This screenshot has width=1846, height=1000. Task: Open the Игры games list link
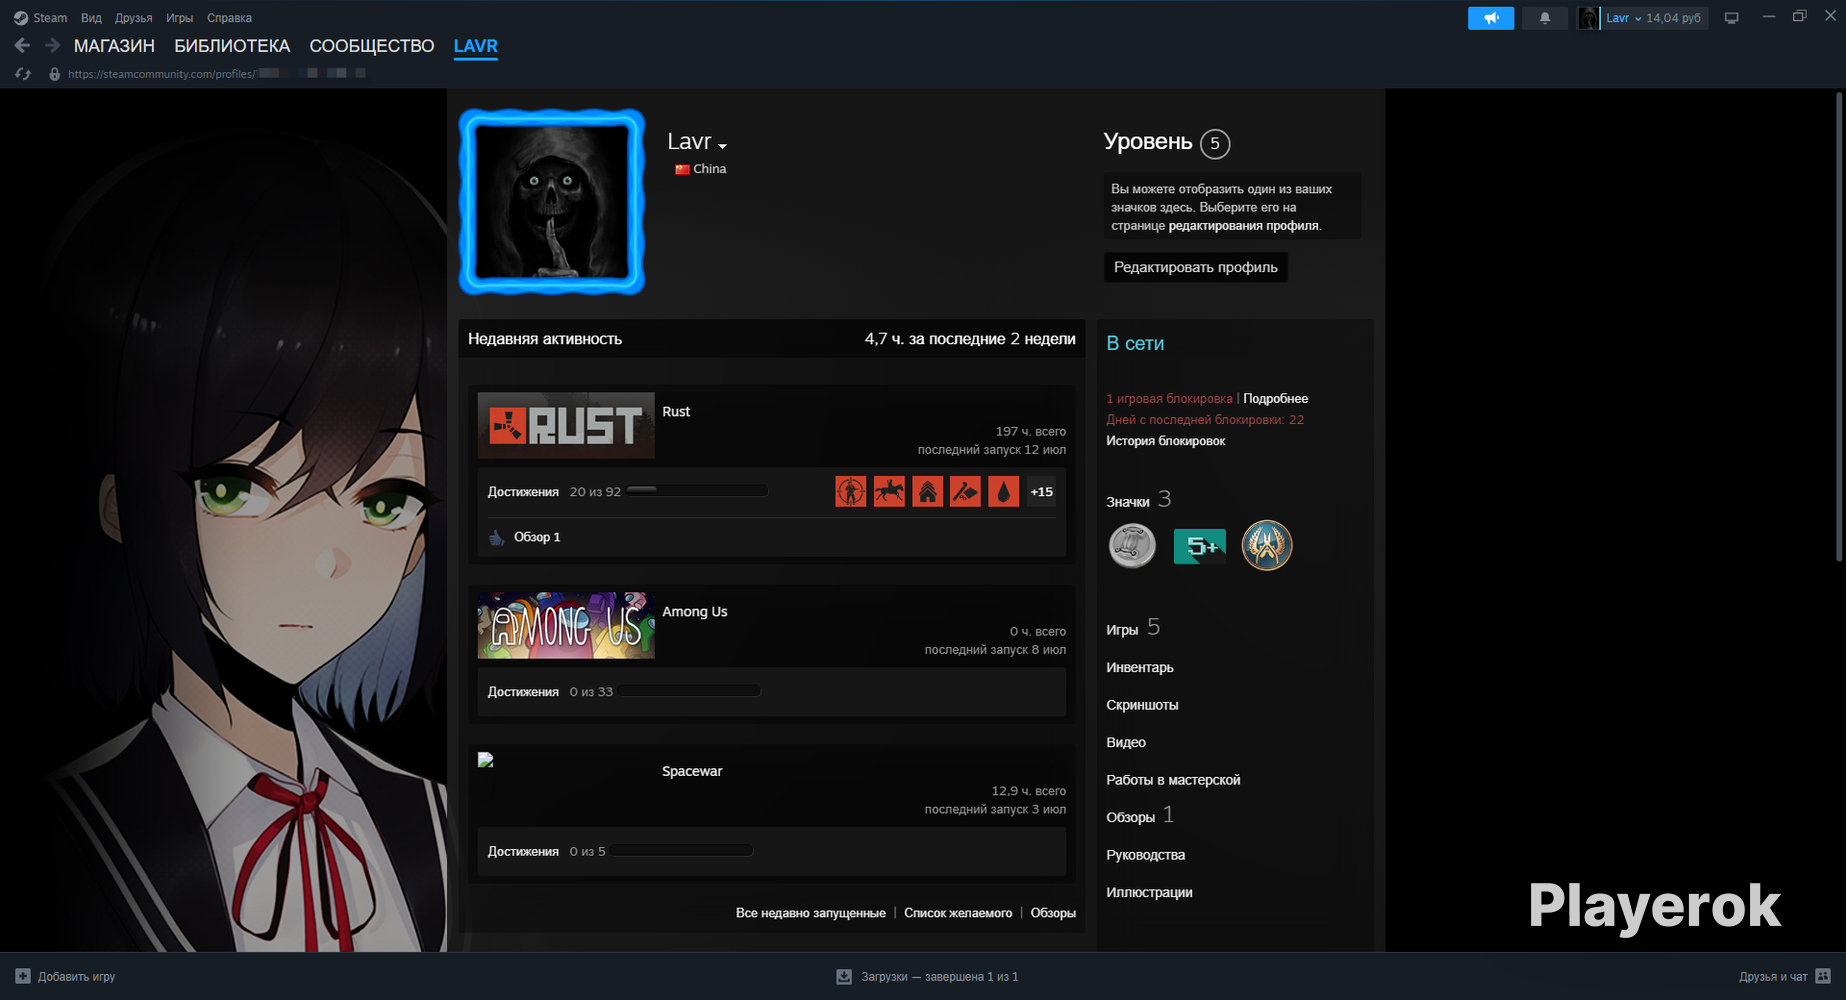(1122, 630)
